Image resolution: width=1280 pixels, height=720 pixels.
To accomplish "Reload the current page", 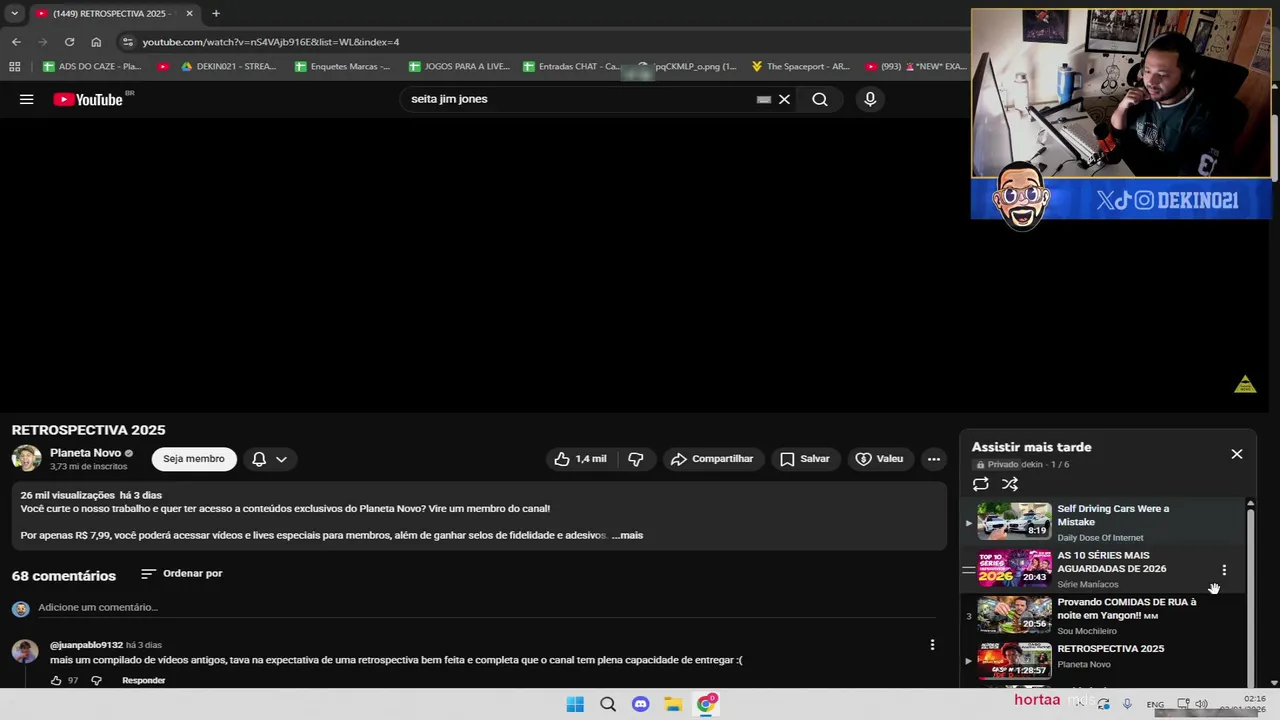I will (69, 42).
